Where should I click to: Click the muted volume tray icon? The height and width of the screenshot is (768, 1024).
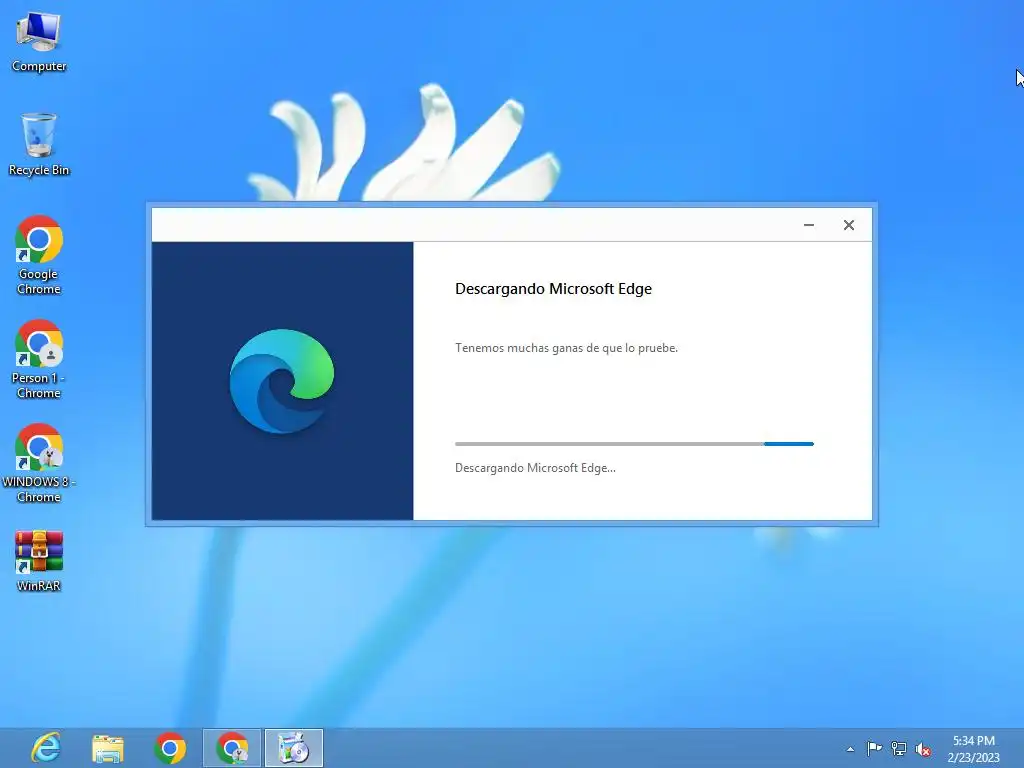923,749
